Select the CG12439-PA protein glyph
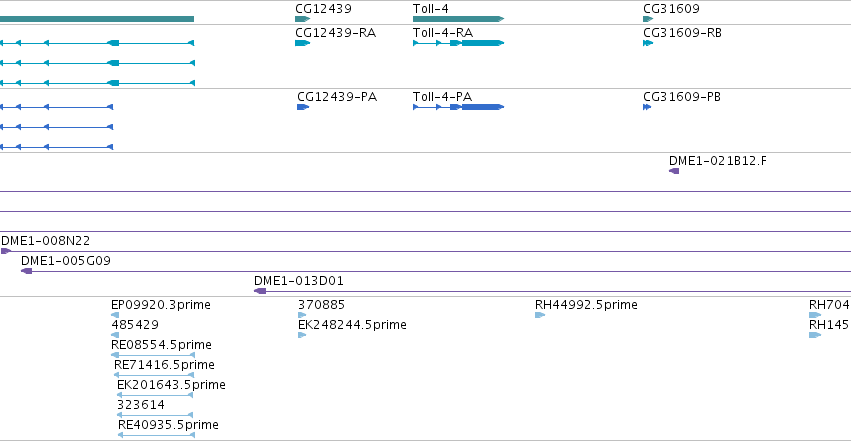Image resolution: width=851 pixels, height=441 pixels. tap(303, 107)
